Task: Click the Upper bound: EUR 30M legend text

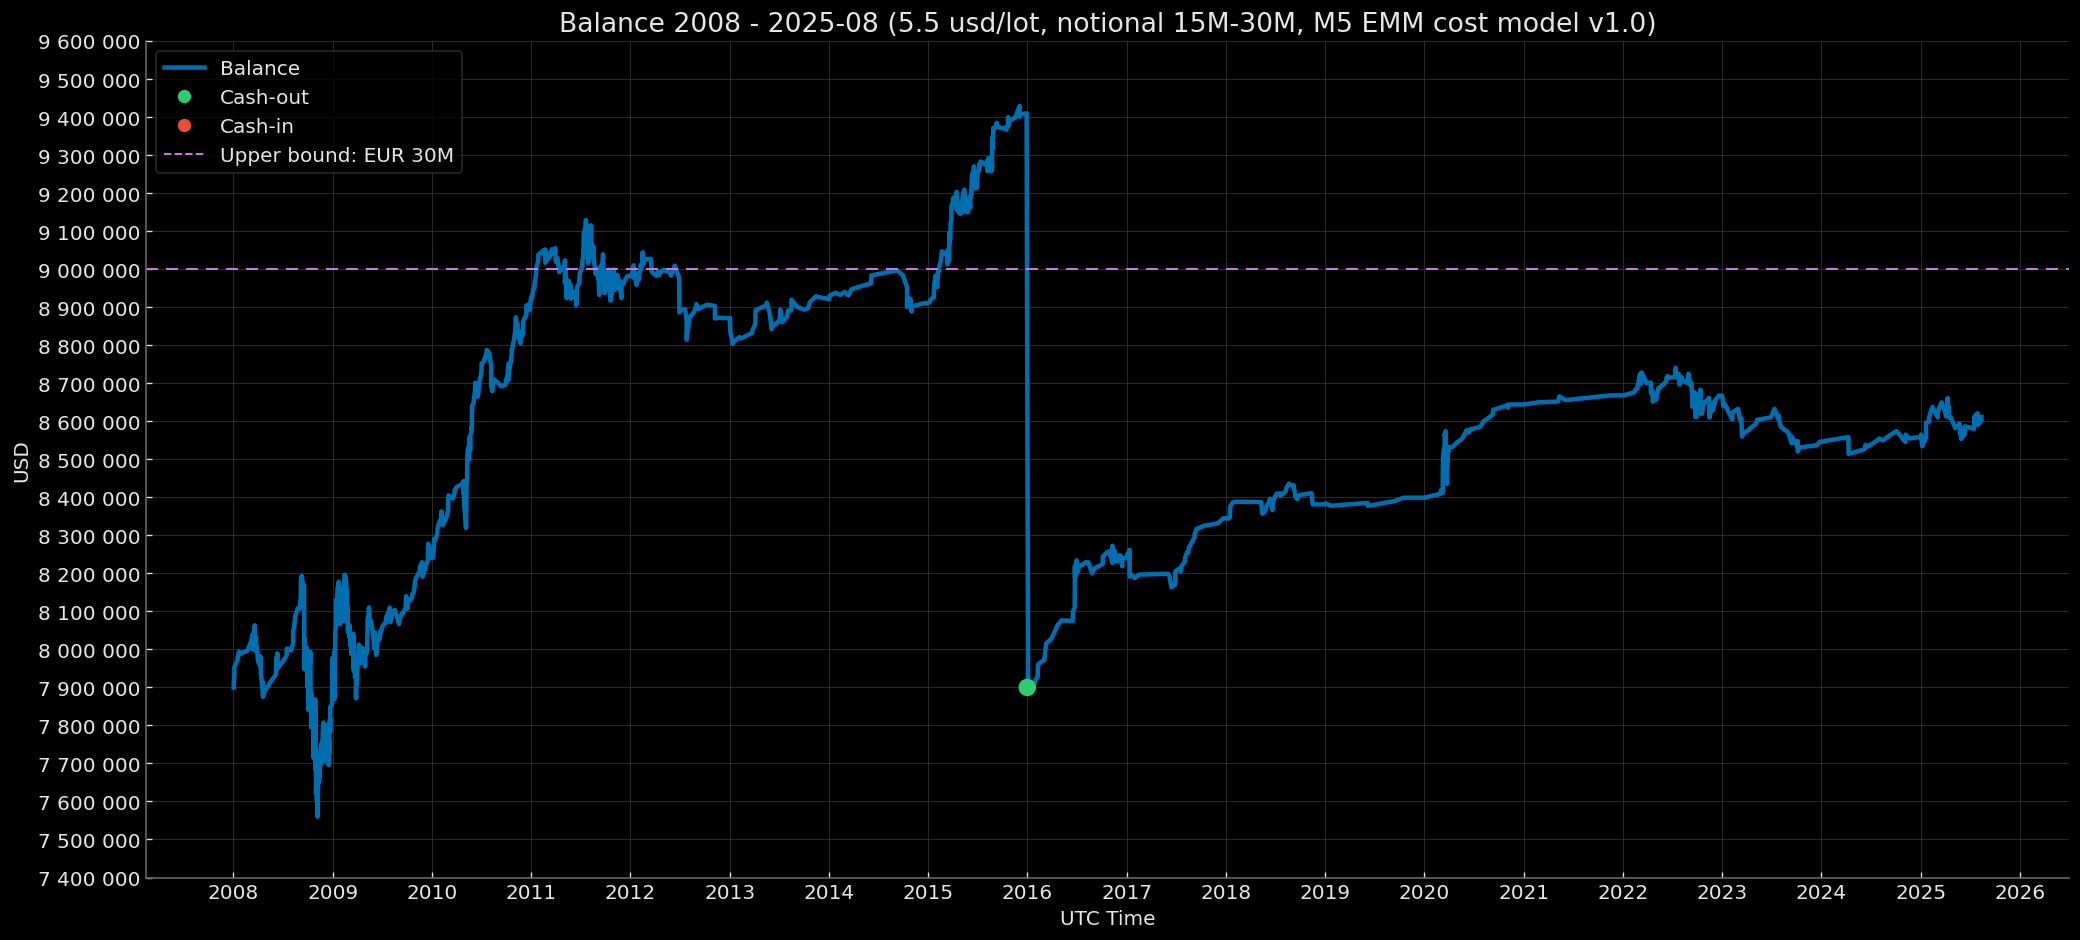Action: pyautogui.click(x=335, y=155)
